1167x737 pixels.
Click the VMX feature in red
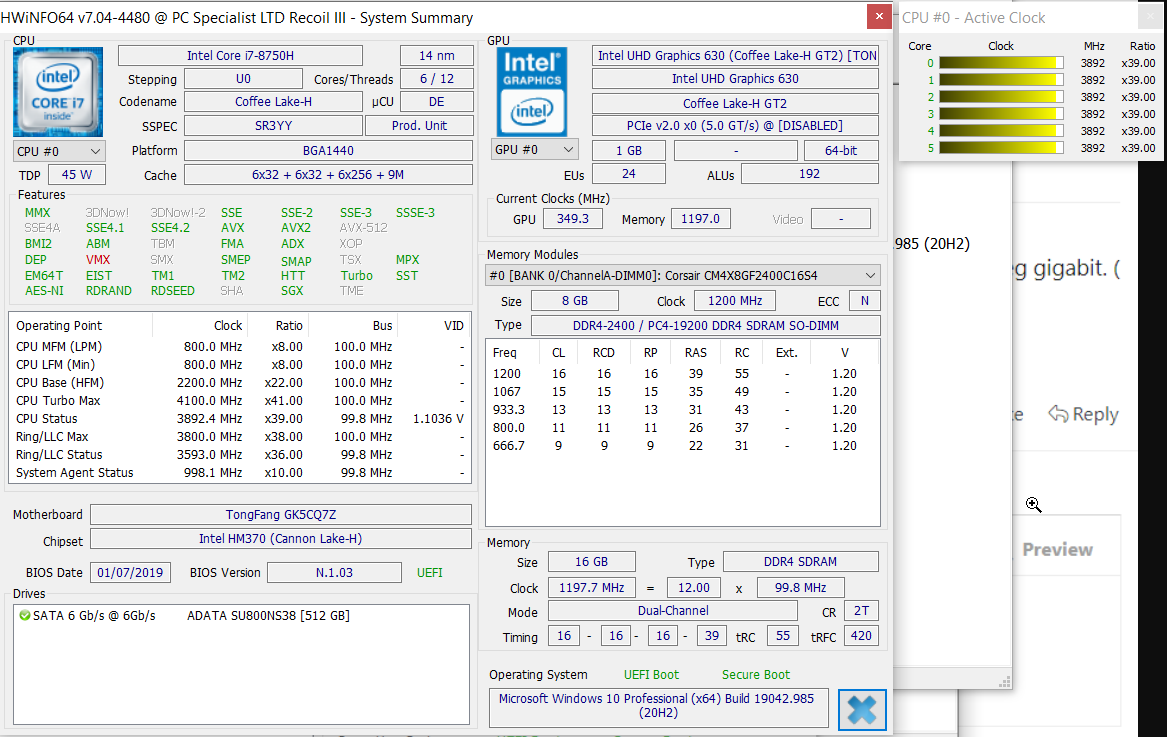coord(97,260)
